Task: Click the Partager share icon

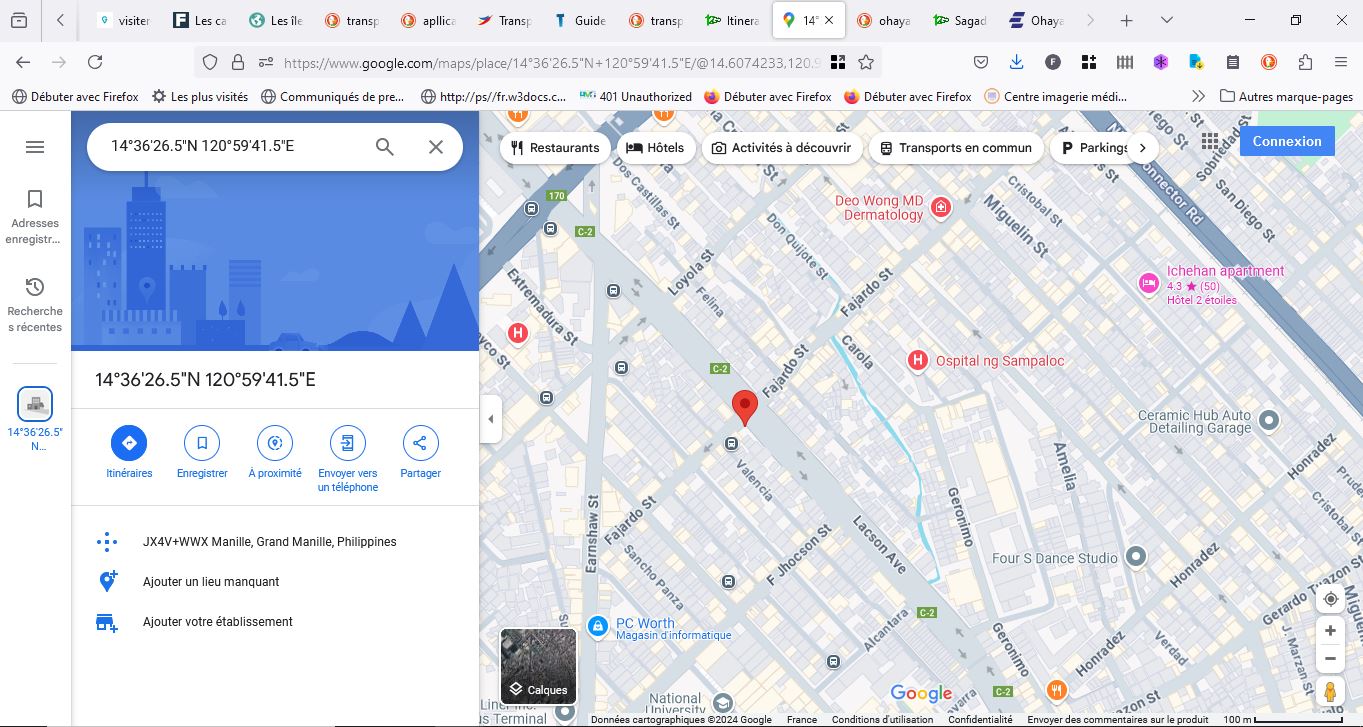Action: pos(420,443)
